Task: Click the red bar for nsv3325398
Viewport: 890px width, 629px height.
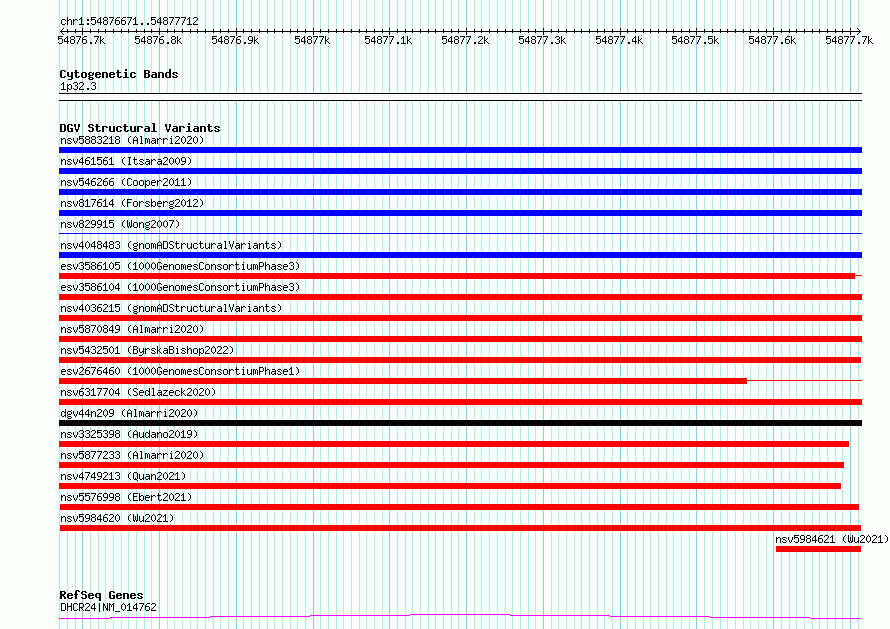Action: coord(454,444)
